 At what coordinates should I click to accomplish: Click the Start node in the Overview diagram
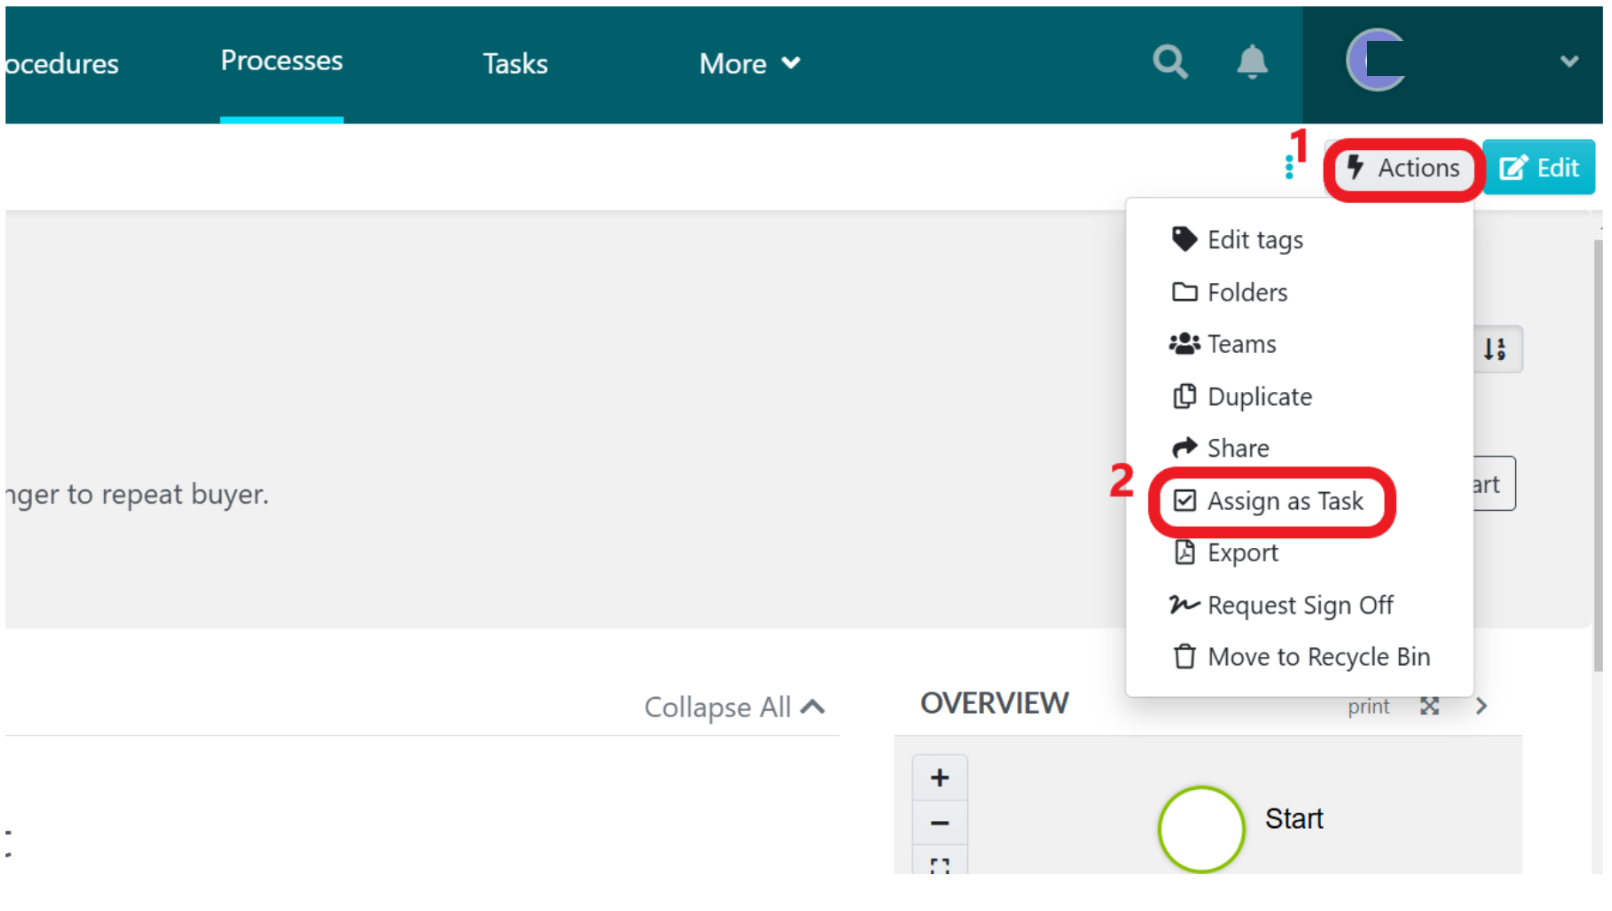point(1200,829)
